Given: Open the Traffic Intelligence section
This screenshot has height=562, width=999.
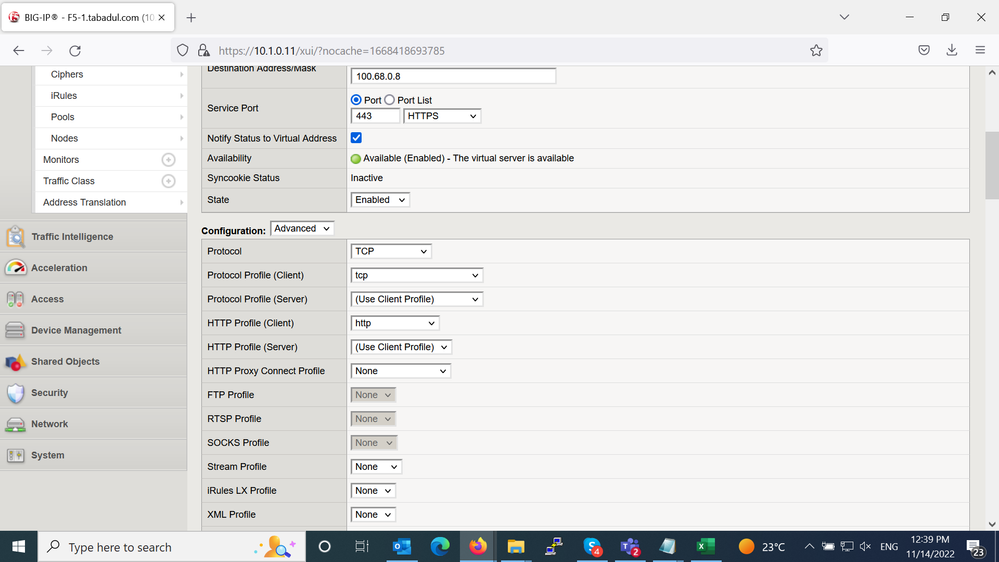Looking at the screenshot, I should click(72, 237).
